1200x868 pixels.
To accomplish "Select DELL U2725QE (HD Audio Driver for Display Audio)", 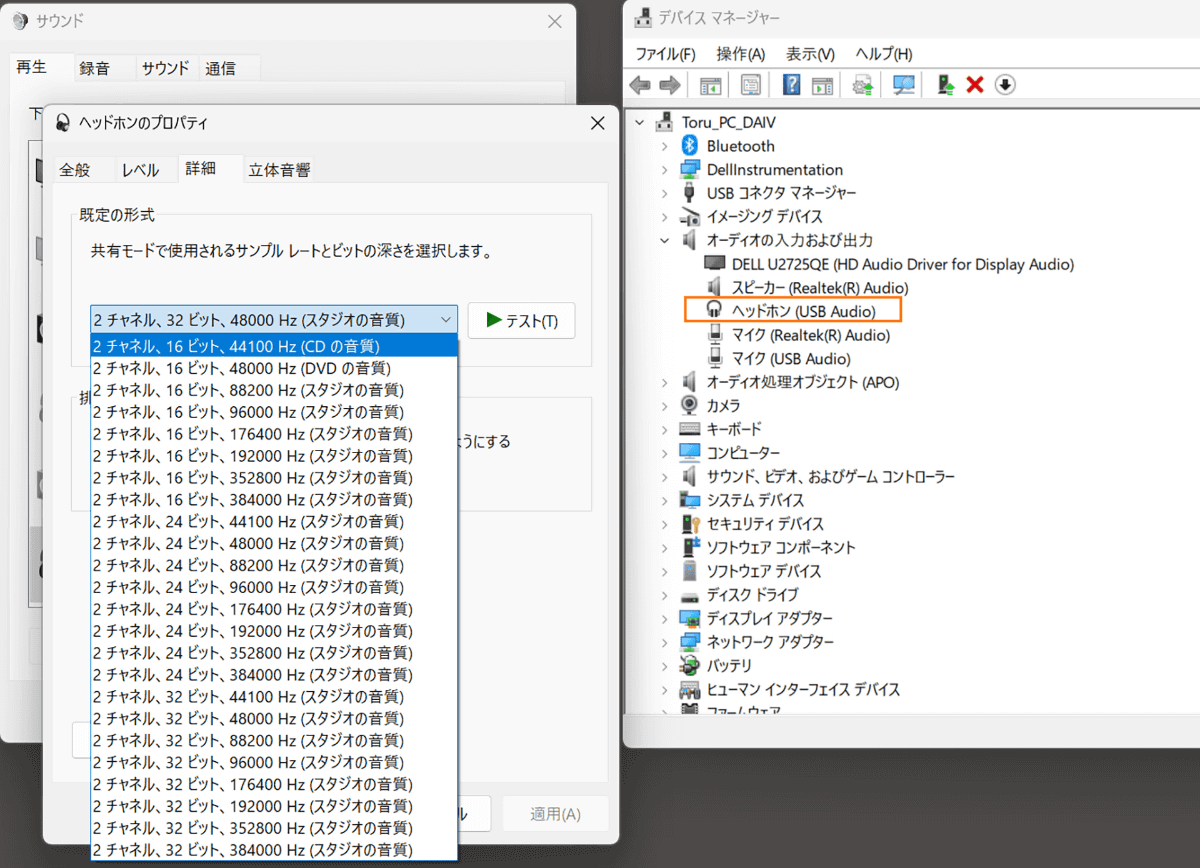I will (x=902, y=264).
